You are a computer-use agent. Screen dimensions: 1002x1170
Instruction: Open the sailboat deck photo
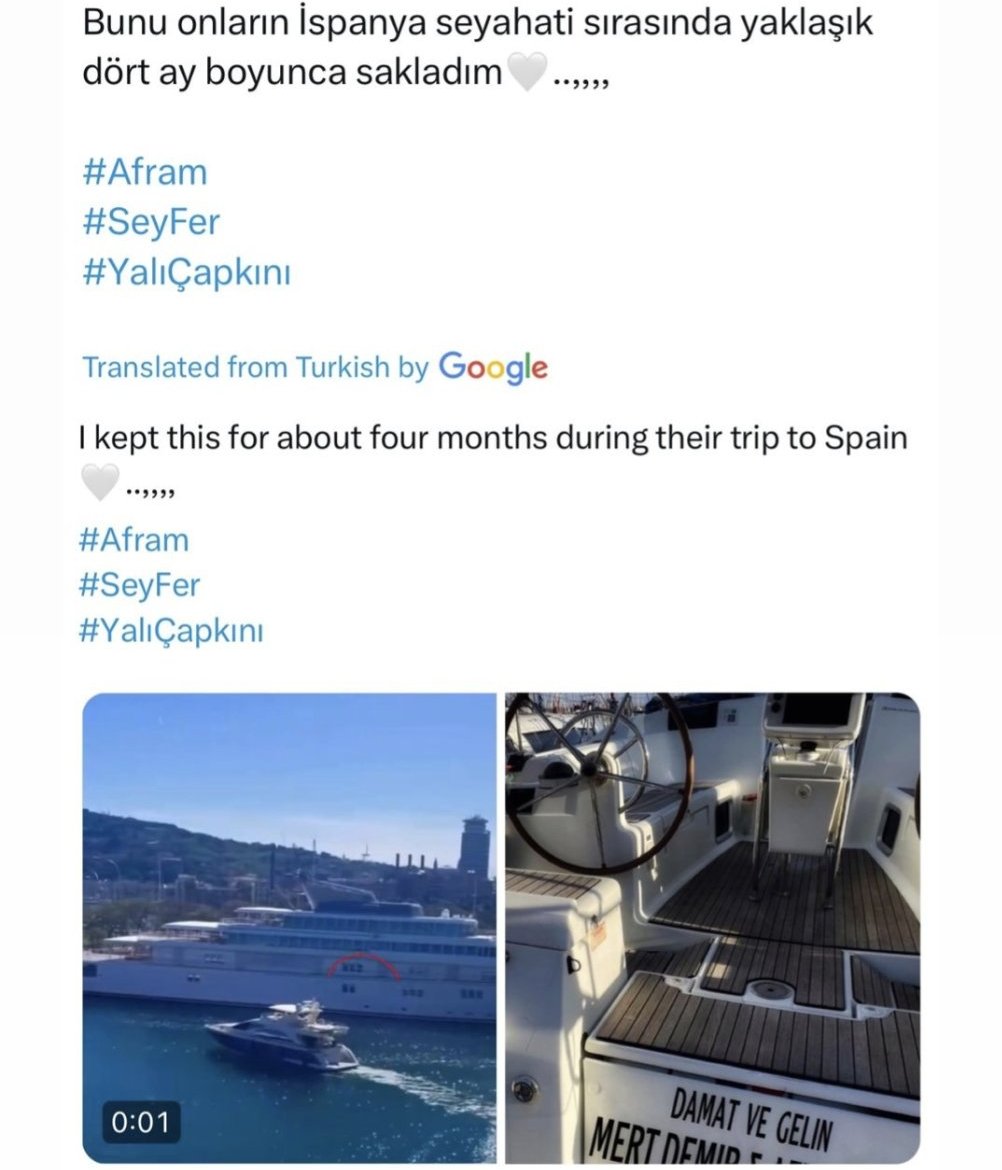point(712,927)
